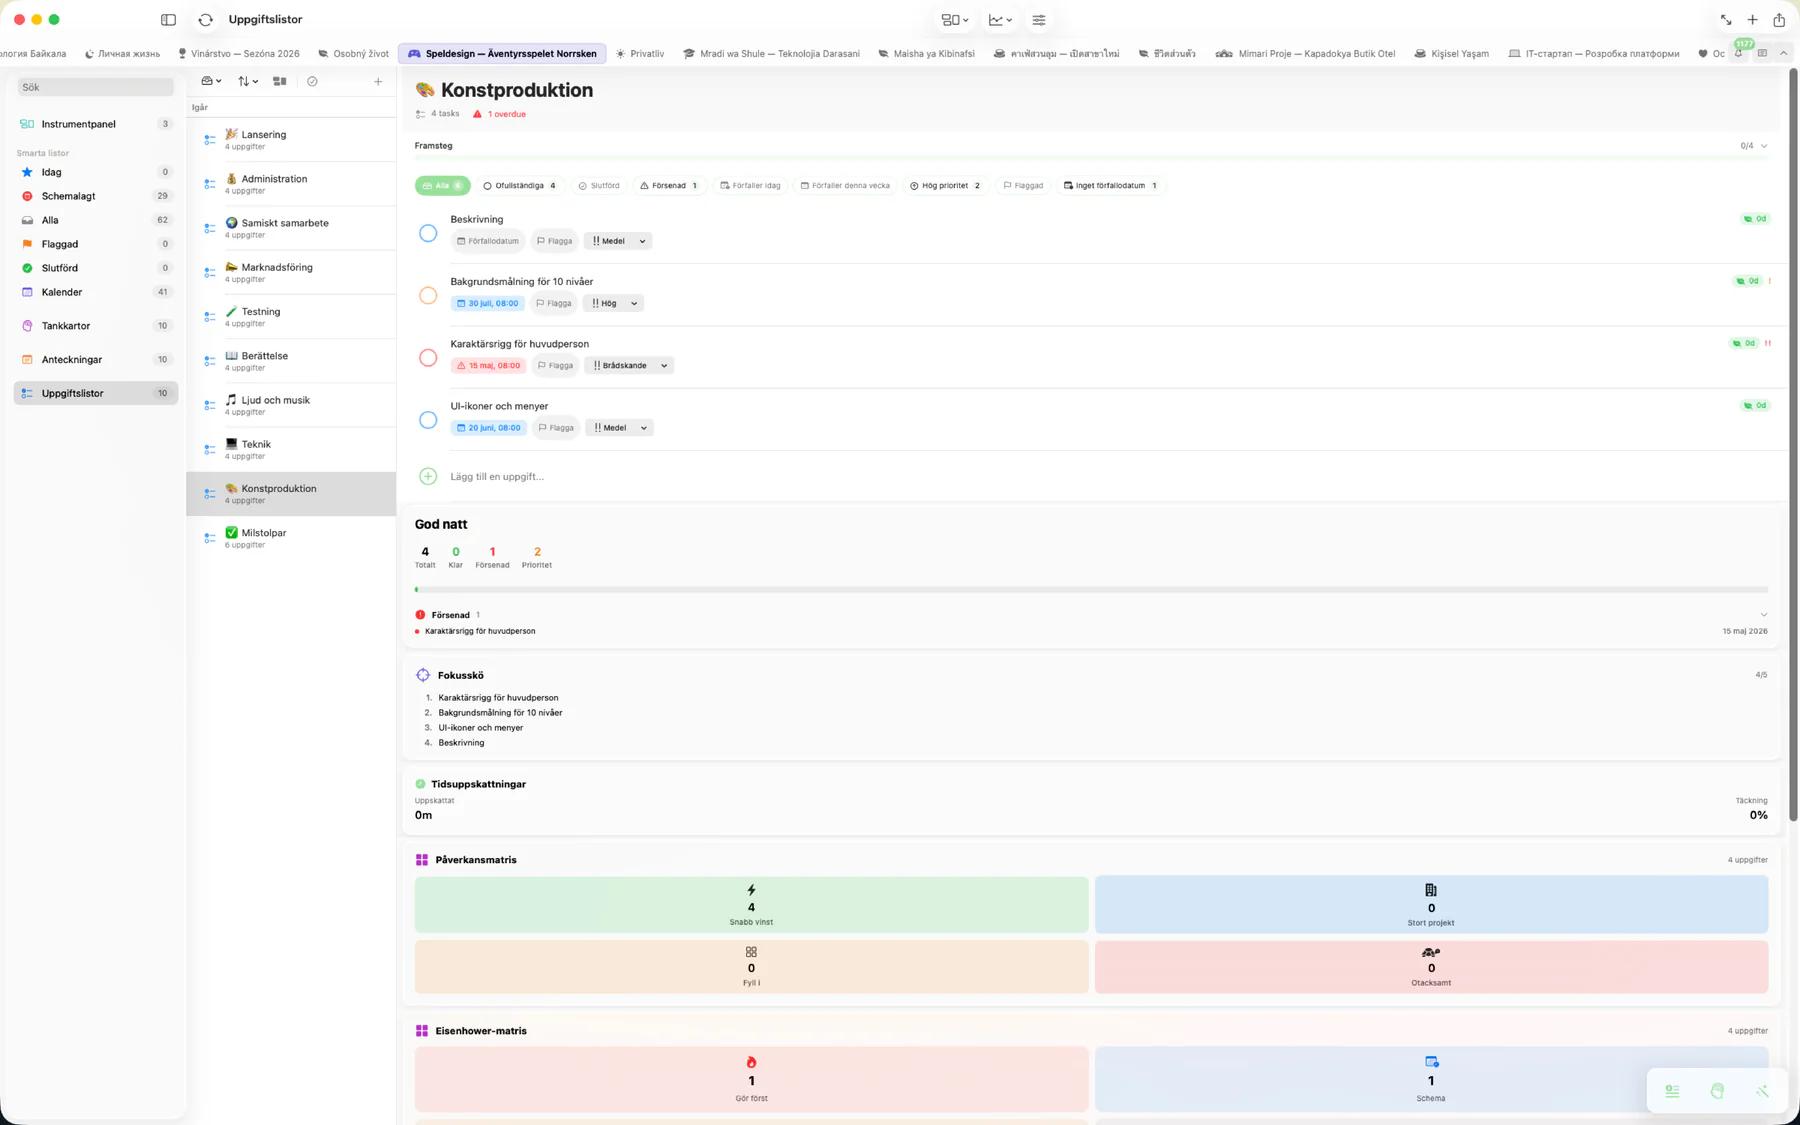Viewport: 1800px width, 1125px height.
Task: Click the green plus add task icon
Action: [x=428, y=476]
